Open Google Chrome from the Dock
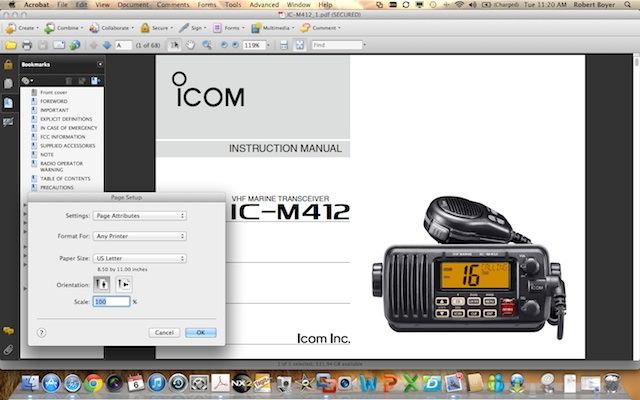 tap(93, 383)
